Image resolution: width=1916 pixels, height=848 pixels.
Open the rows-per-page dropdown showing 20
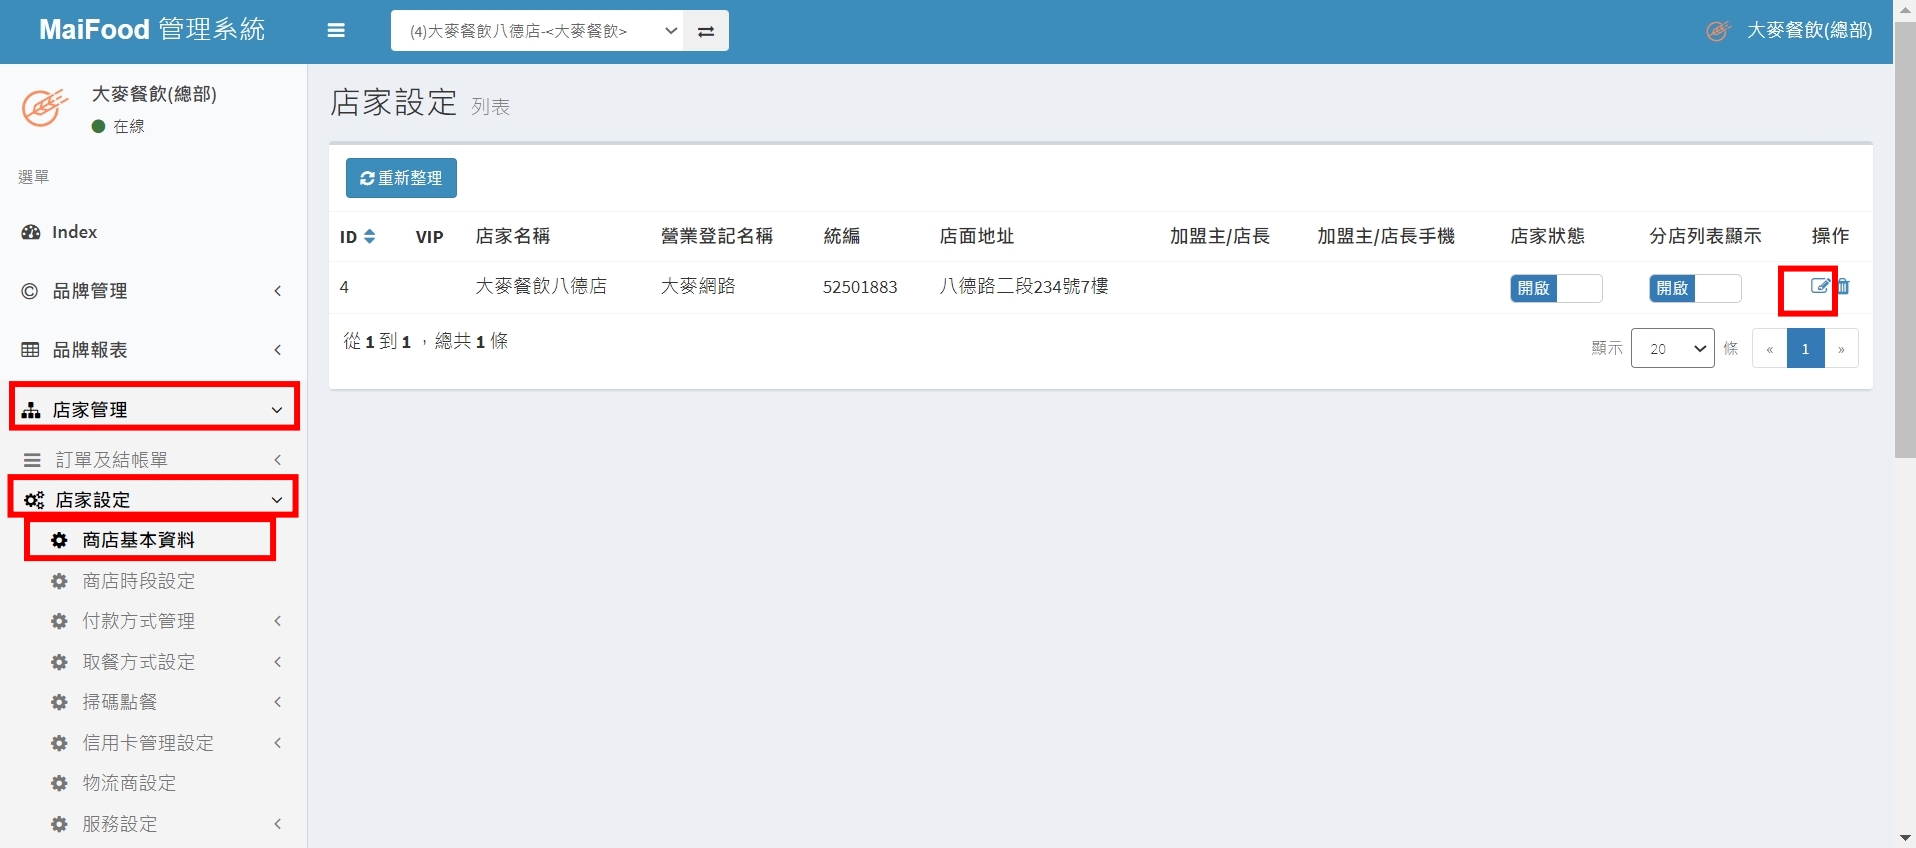point(1672,348)
